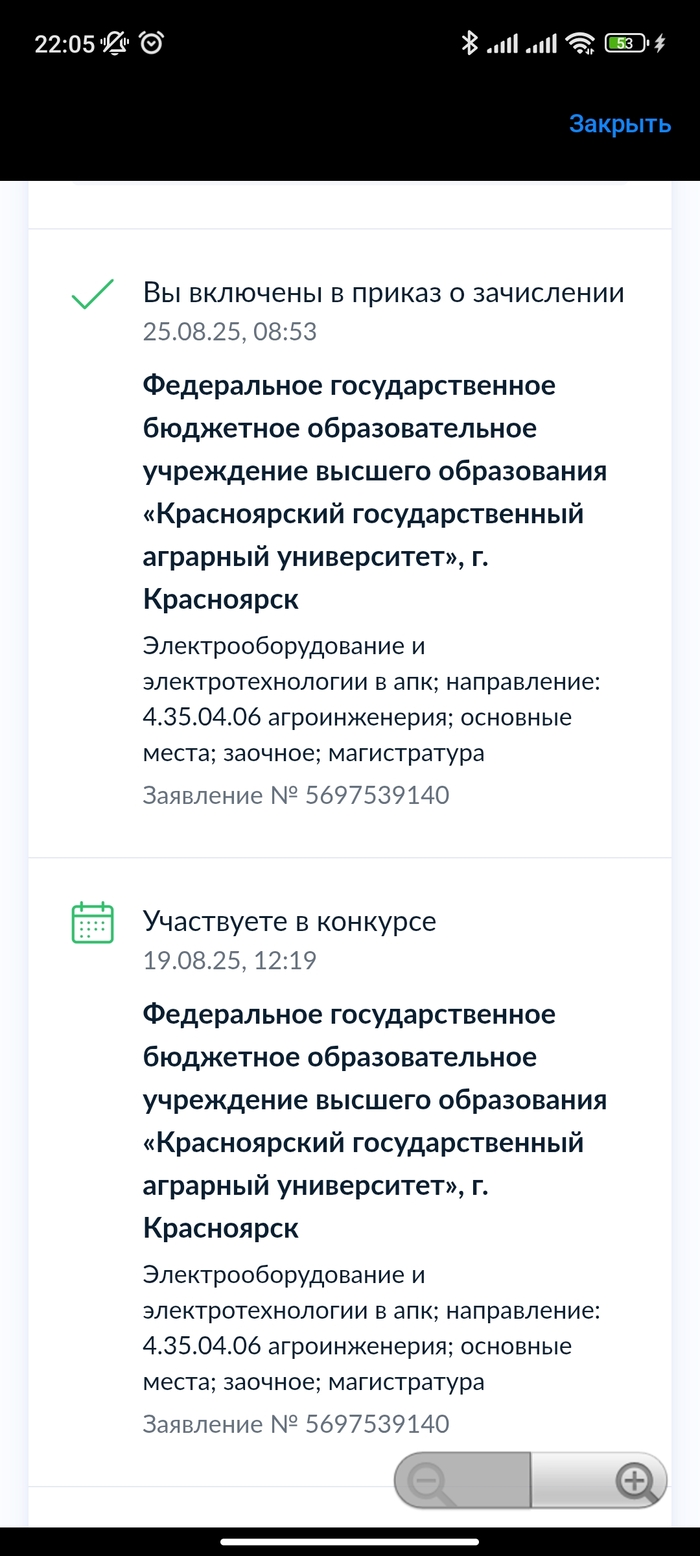
Task: Tap the Wi-Fi signal icon
Action: pyautogui.click(x=580, y=43)
